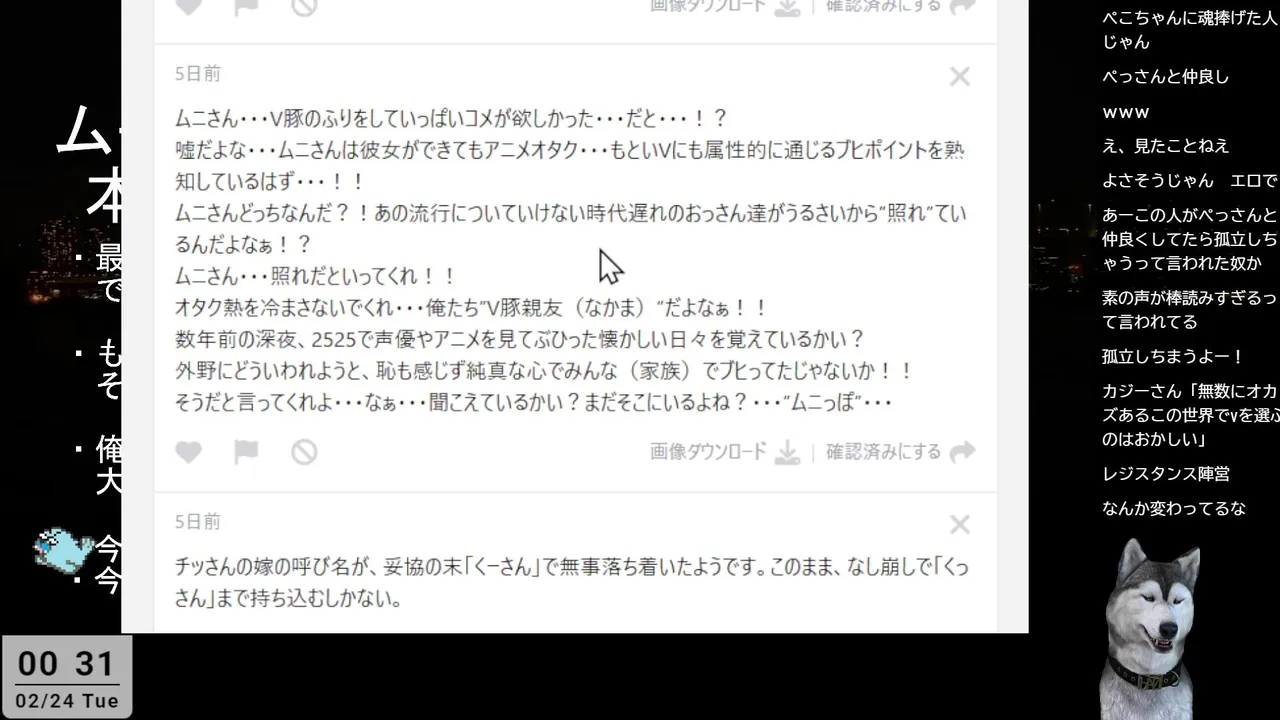Click download arrow icon on top card

coord(788,7)
